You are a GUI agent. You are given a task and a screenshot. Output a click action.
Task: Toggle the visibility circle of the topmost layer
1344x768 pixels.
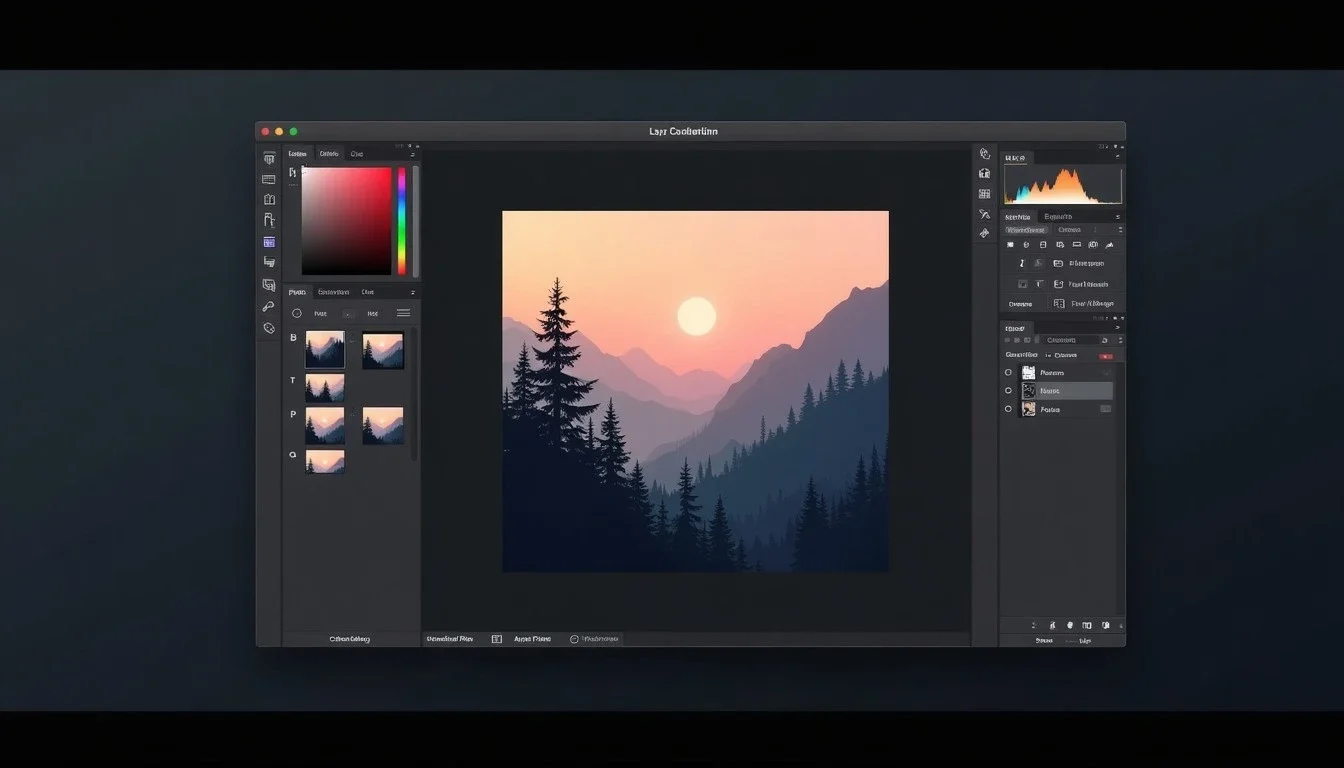[1008, 372]
